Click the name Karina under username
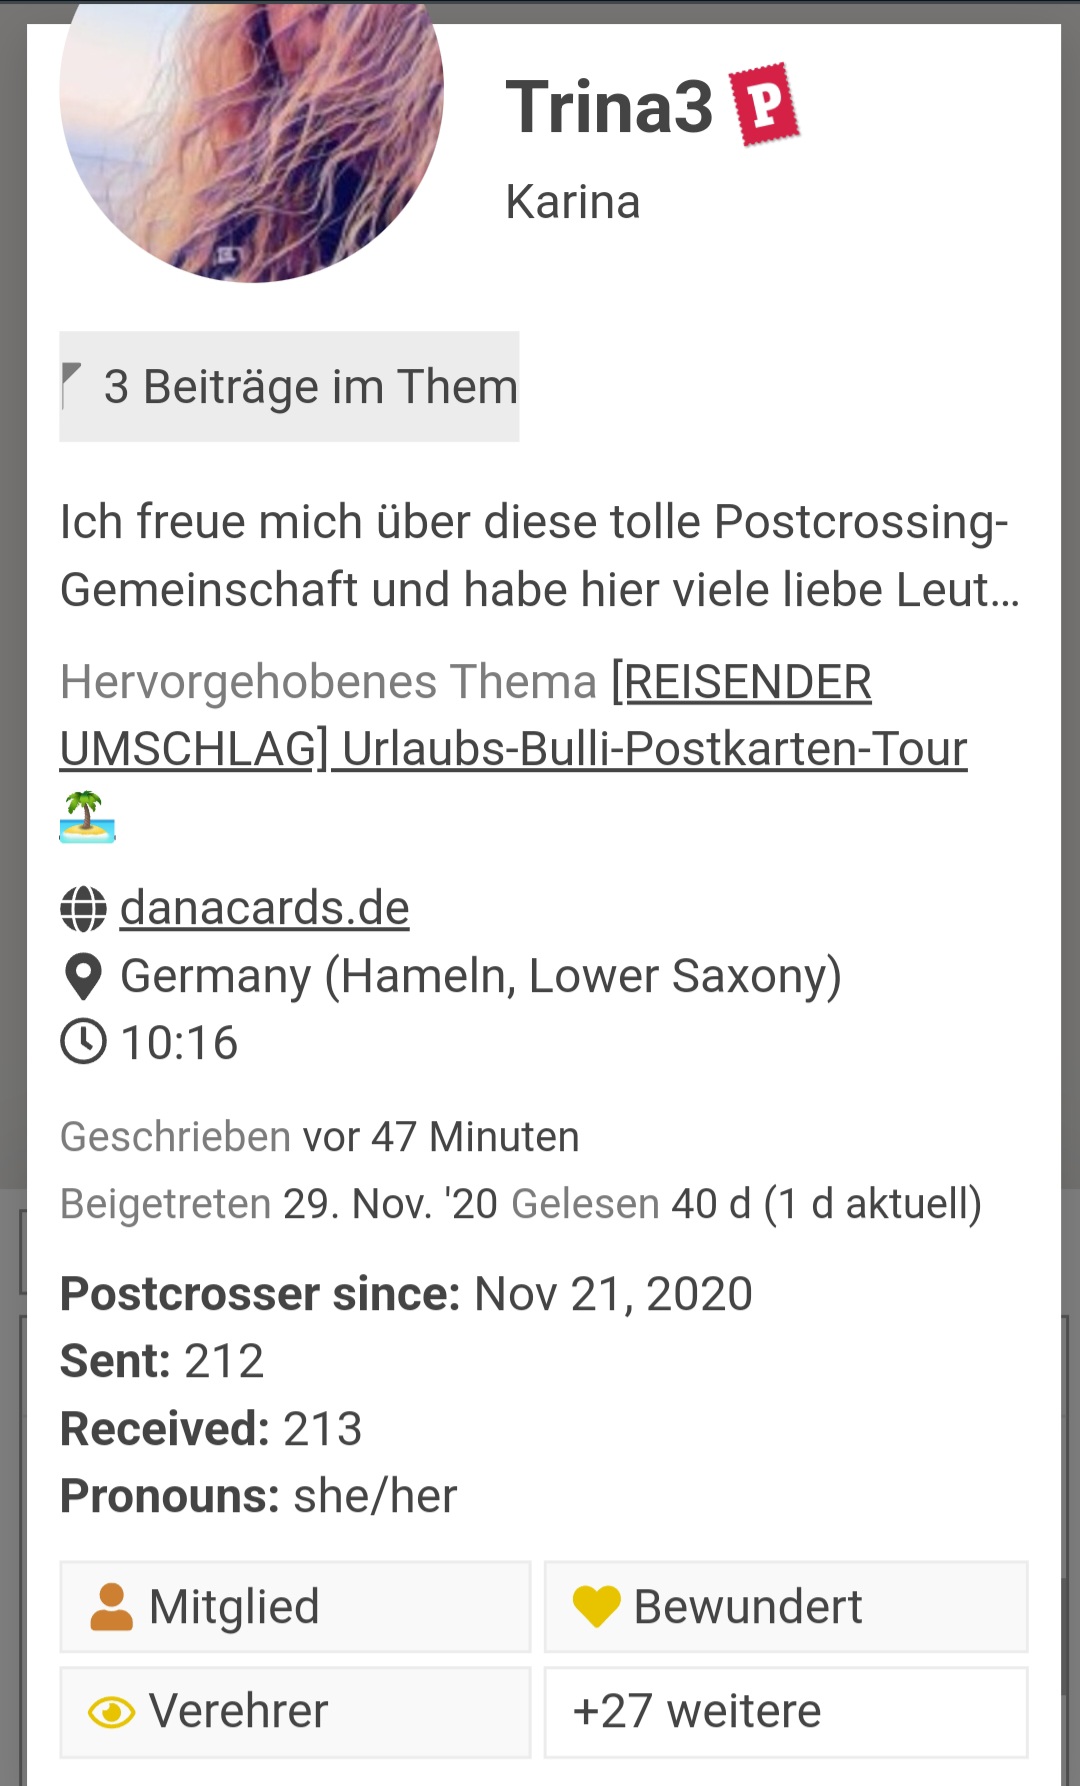Viewport: 1080px width, 1786px height. (x=572, y=202)
